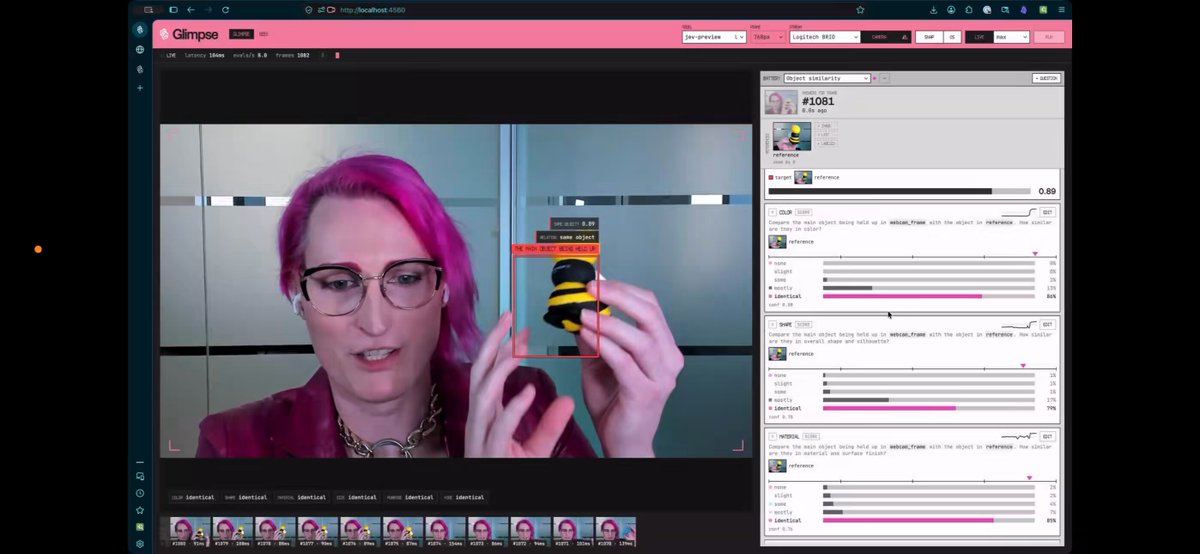Open the max rate dropdown
This screenshot has height=554, width=1200.
pyautogui.click(x=1009, y=36)
